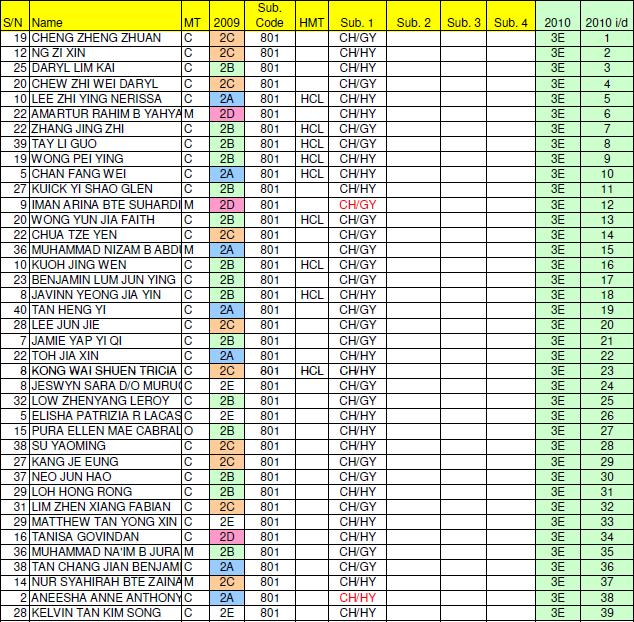Click name cell JAVINN YEONG JIA YIN
634x622 pixels.
(105, 294)
